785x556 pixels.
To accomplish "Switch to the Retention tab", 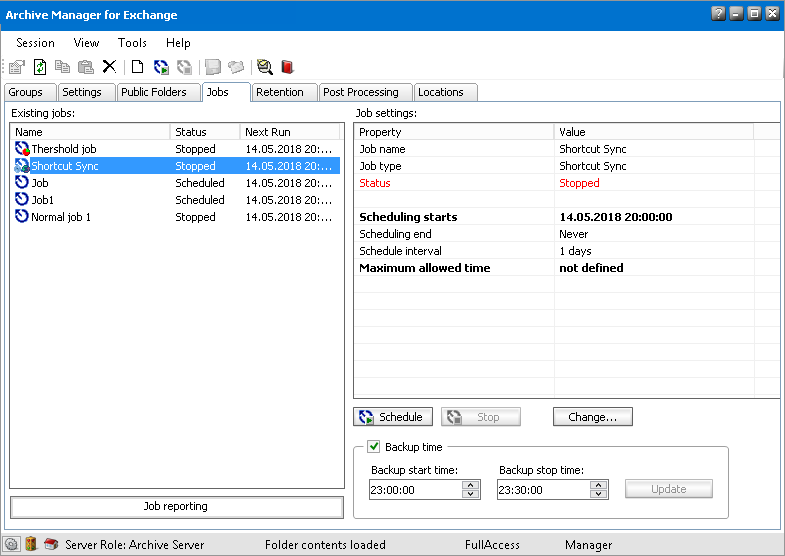I will [279, 92].
